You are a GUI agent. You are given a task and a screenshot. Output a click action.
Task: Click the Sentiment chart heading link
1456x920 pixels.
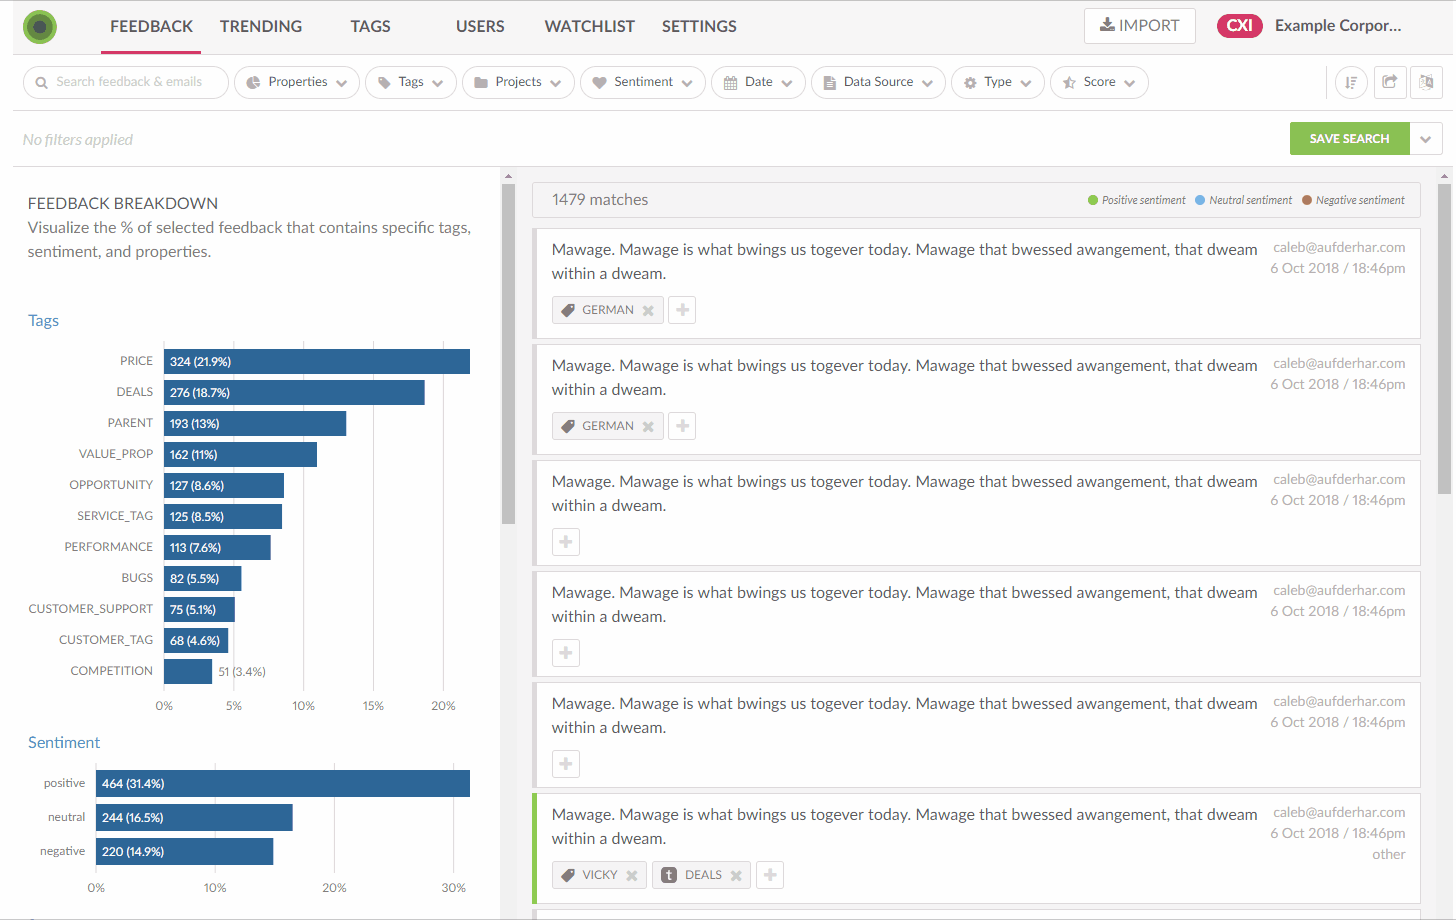point(64,743)
